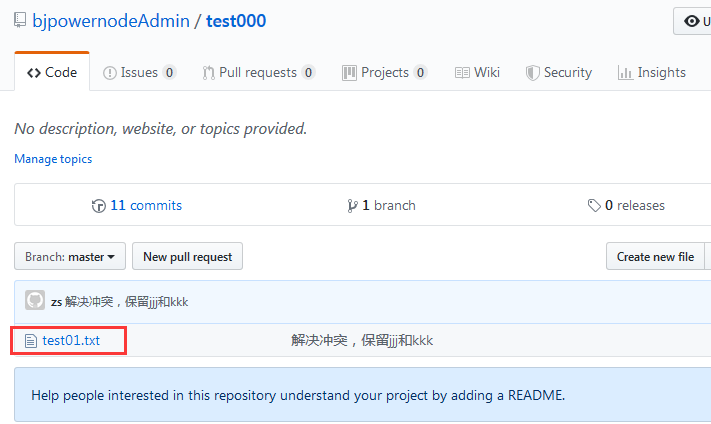
Task: Click the Manage topics link
Action: (53, 159)
